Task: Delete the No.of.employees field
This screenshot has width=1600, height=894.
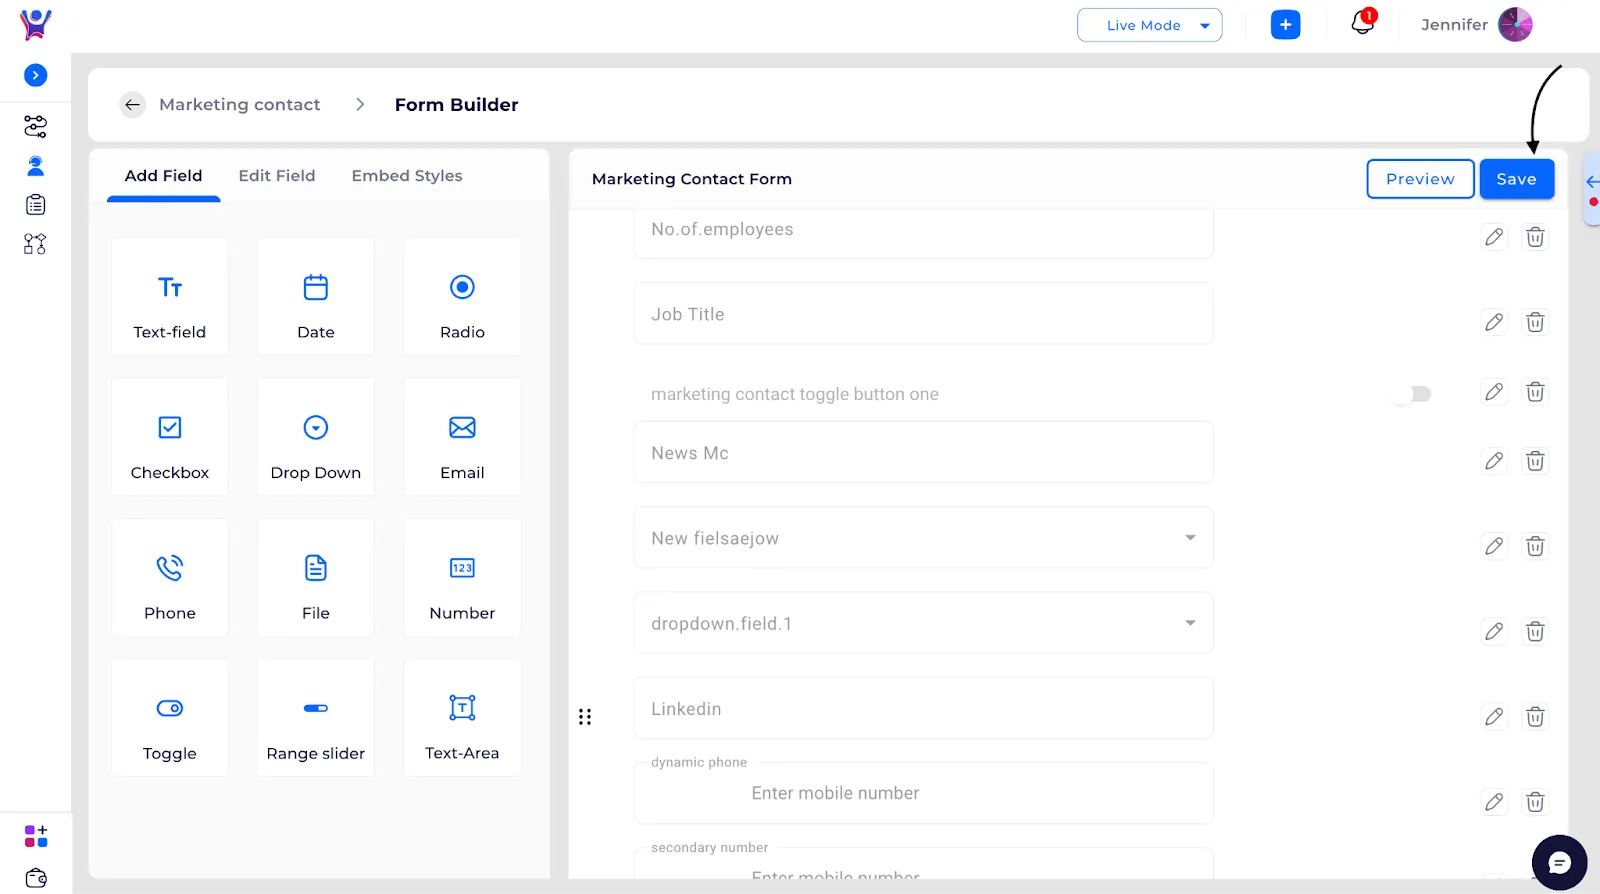Action: 1535,237
